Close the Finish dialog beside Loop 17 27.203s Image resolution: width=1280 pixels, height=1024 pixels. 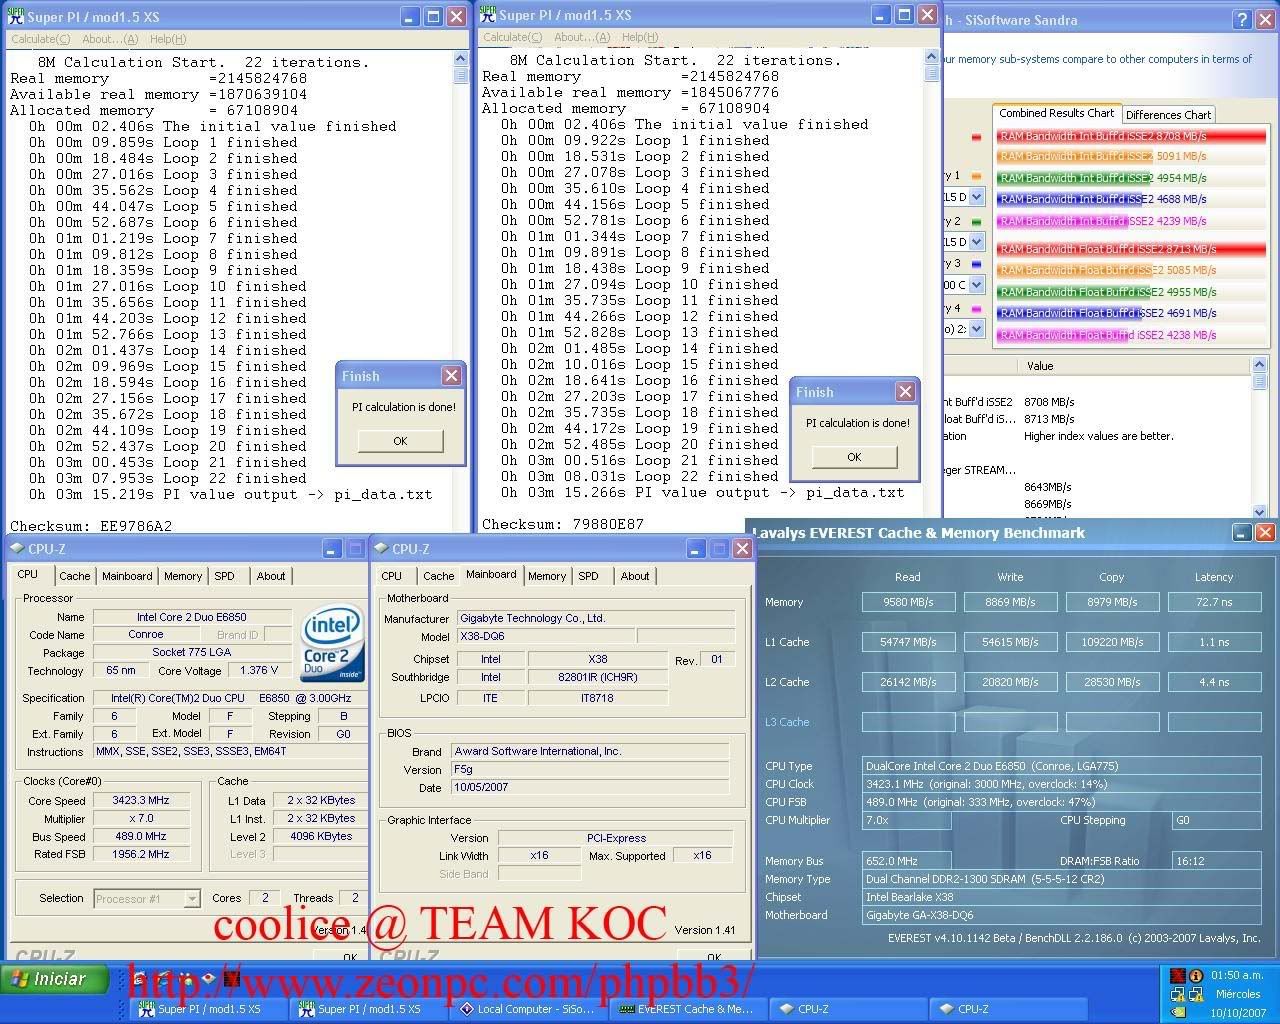[906, 392]
